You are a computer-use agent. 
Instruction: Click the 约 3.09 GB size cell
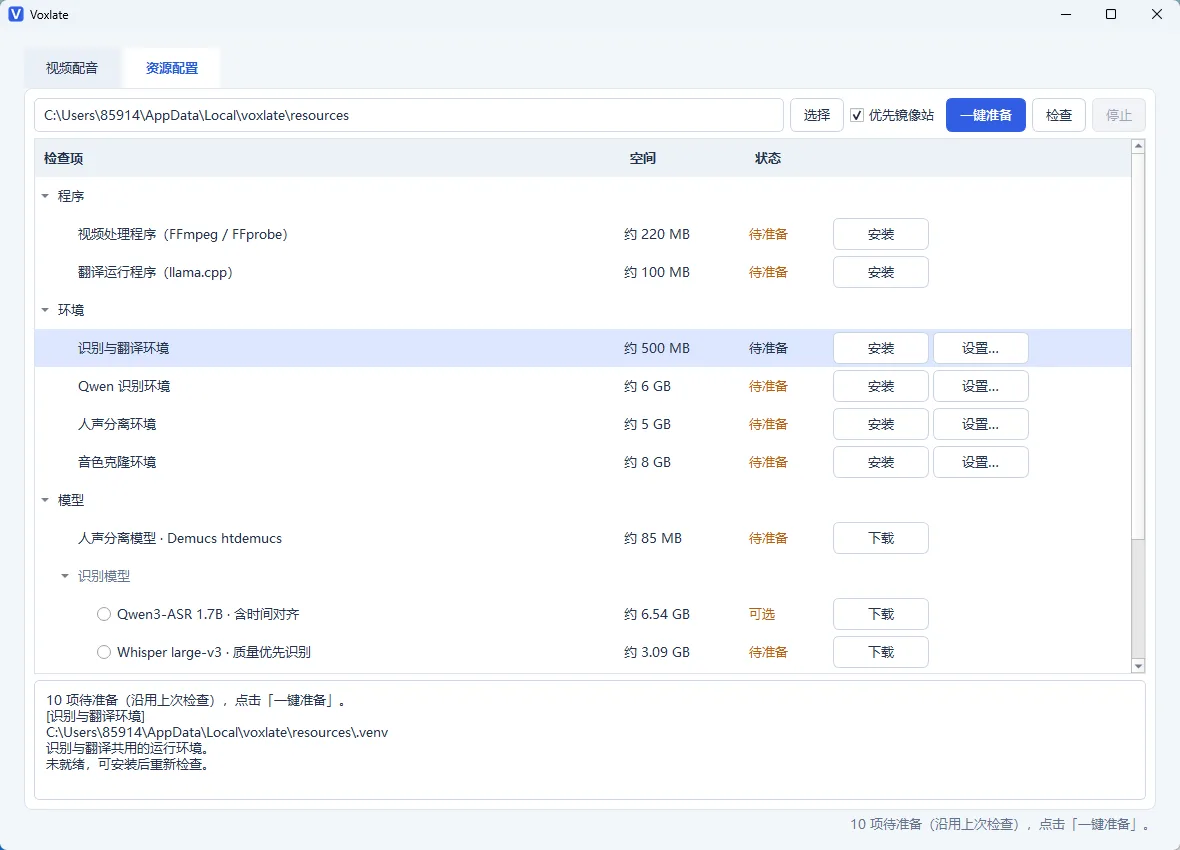pyautogui.click(x=656, y=652)
